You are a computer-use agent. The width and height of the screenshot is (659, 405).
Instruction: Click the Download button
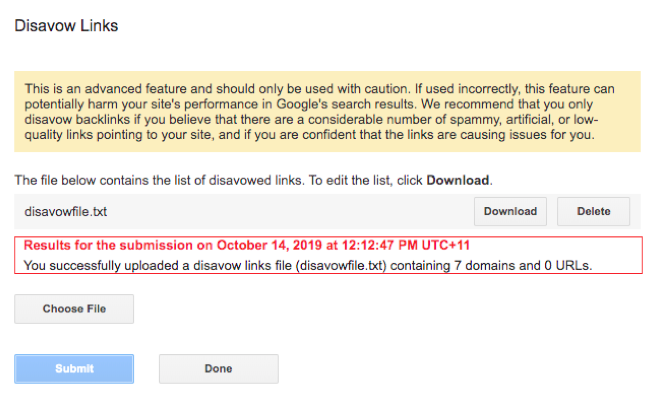tap(510, 211)
